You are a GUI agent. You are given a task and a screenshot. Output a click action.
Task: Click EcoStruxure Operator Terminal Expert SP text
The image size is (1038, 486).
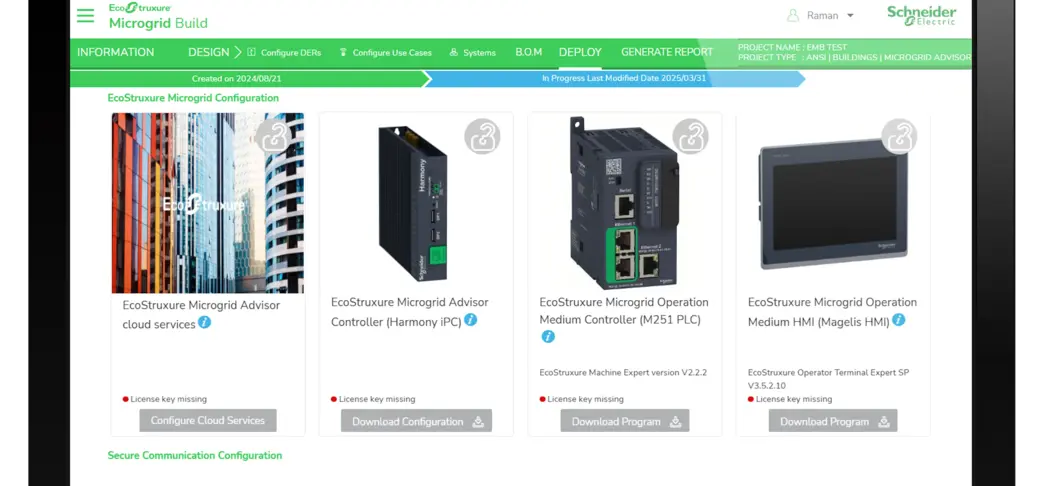828,379
